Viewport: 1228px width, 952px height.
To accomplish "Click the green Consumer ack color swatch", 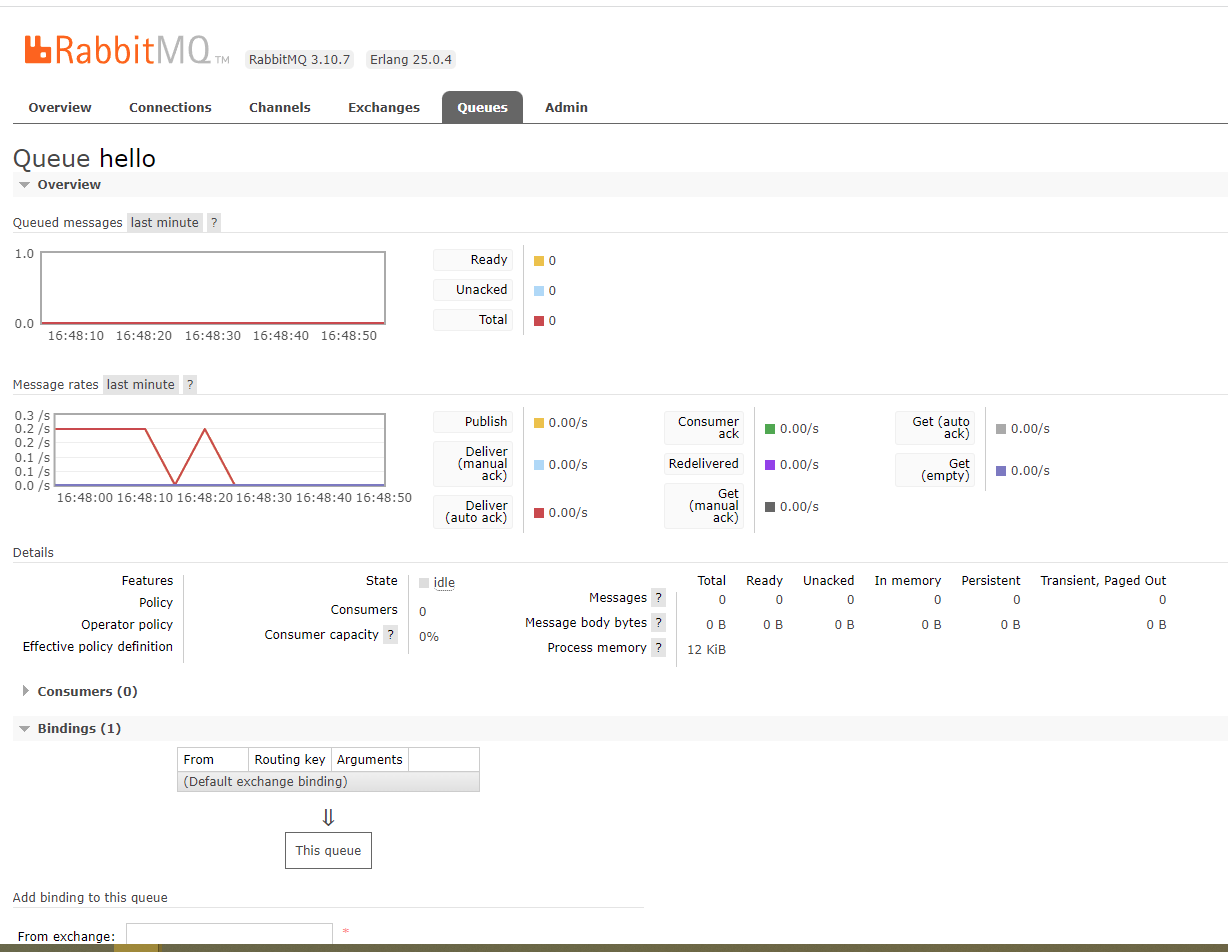I will point(770,429).
